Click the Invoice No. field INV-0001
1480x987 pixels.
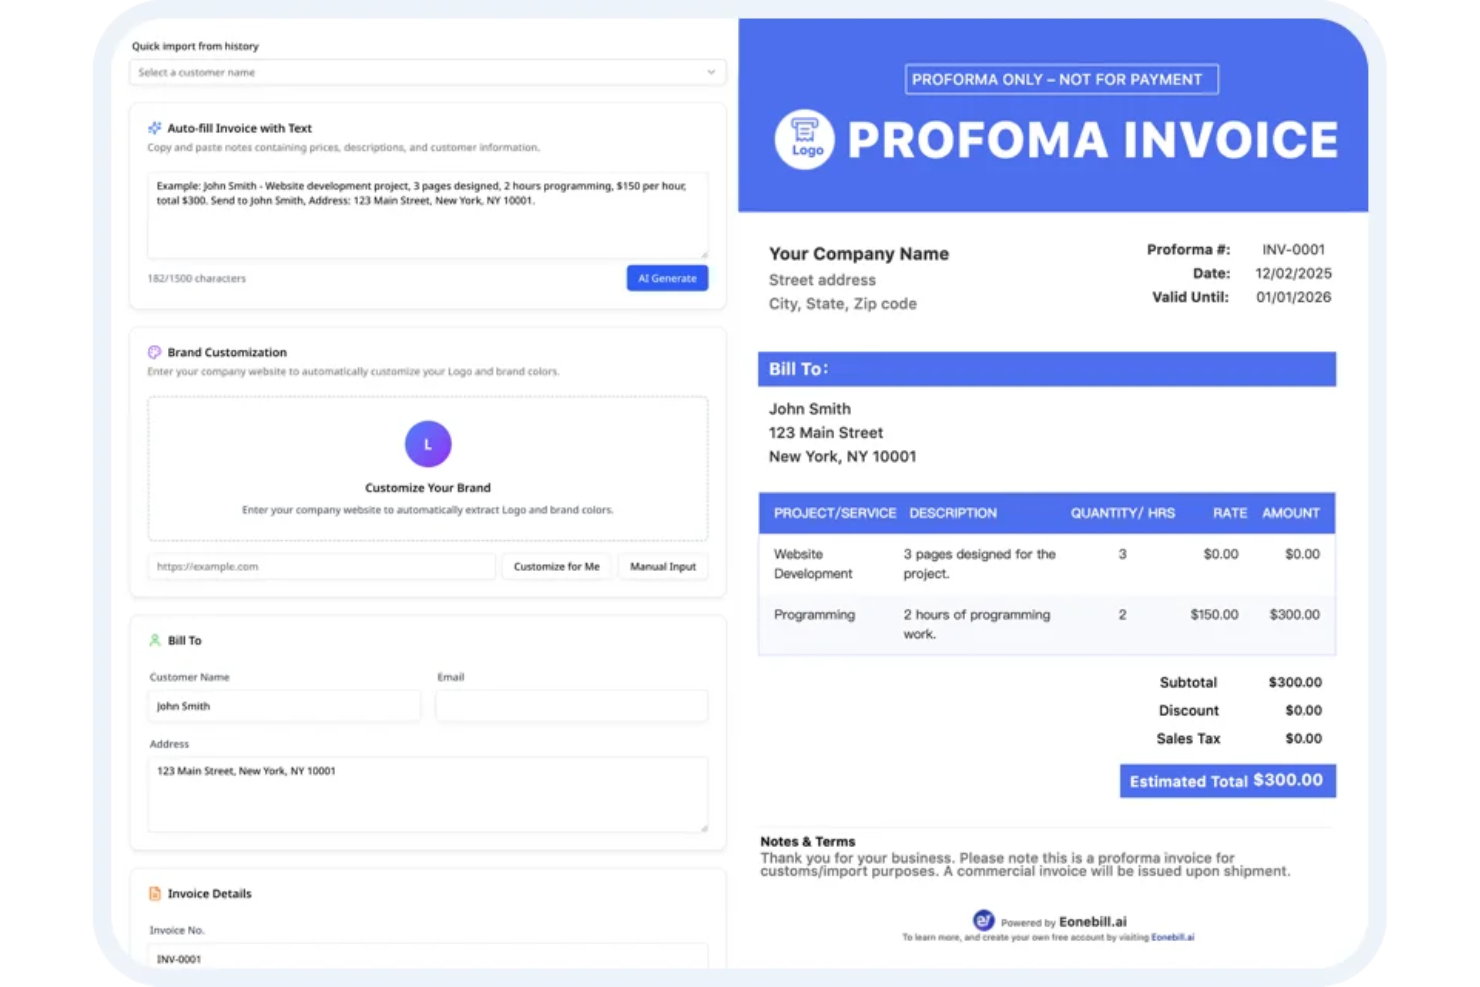pos(427,956)
